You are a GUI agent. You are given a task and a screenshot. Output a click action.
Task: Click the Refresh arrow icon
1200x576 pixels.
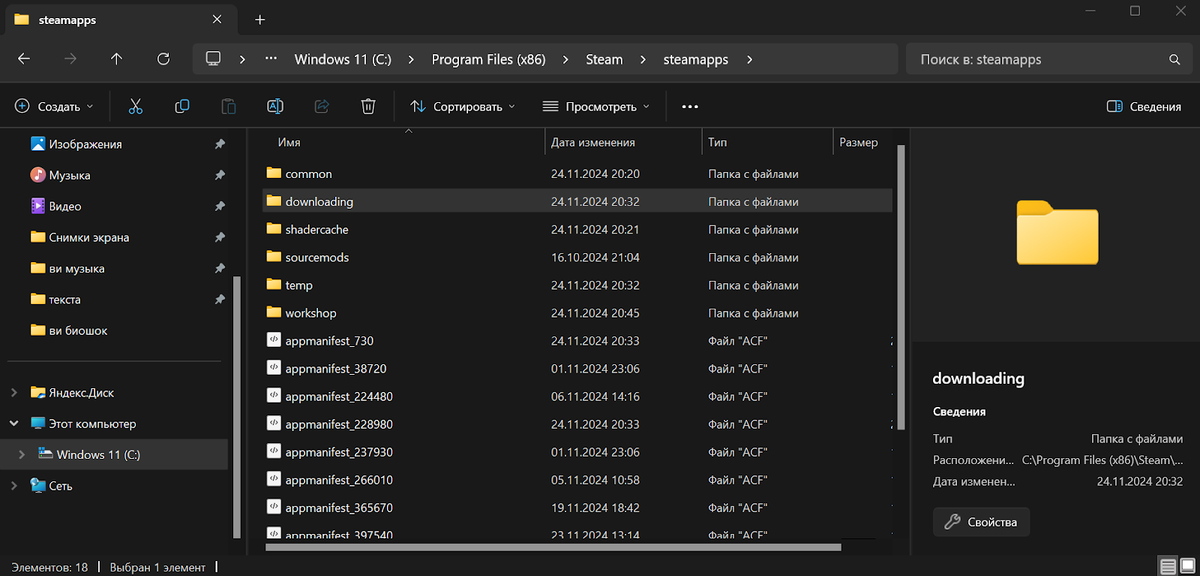click(164, 59)
